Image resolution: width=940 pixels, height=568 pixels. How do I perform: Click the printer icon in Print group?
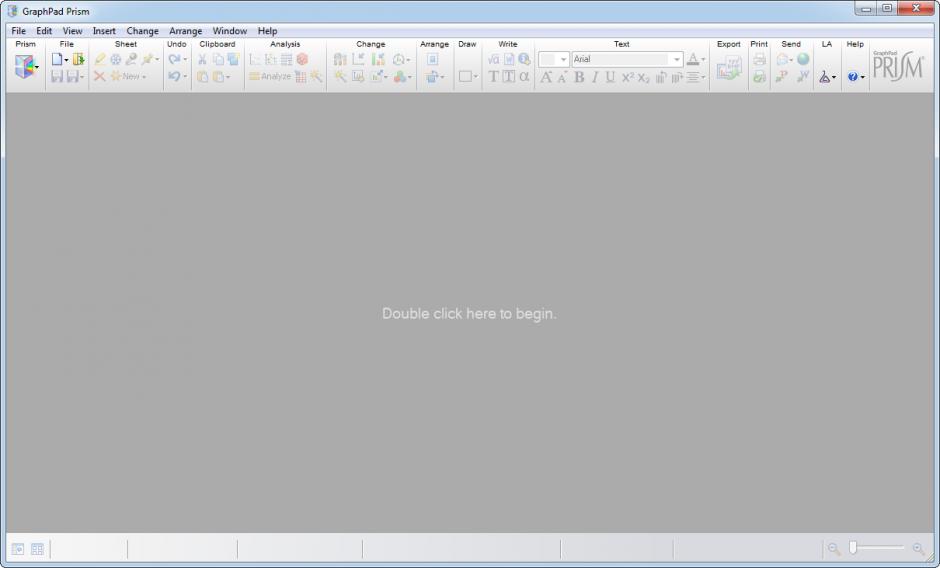pos(760,59)
